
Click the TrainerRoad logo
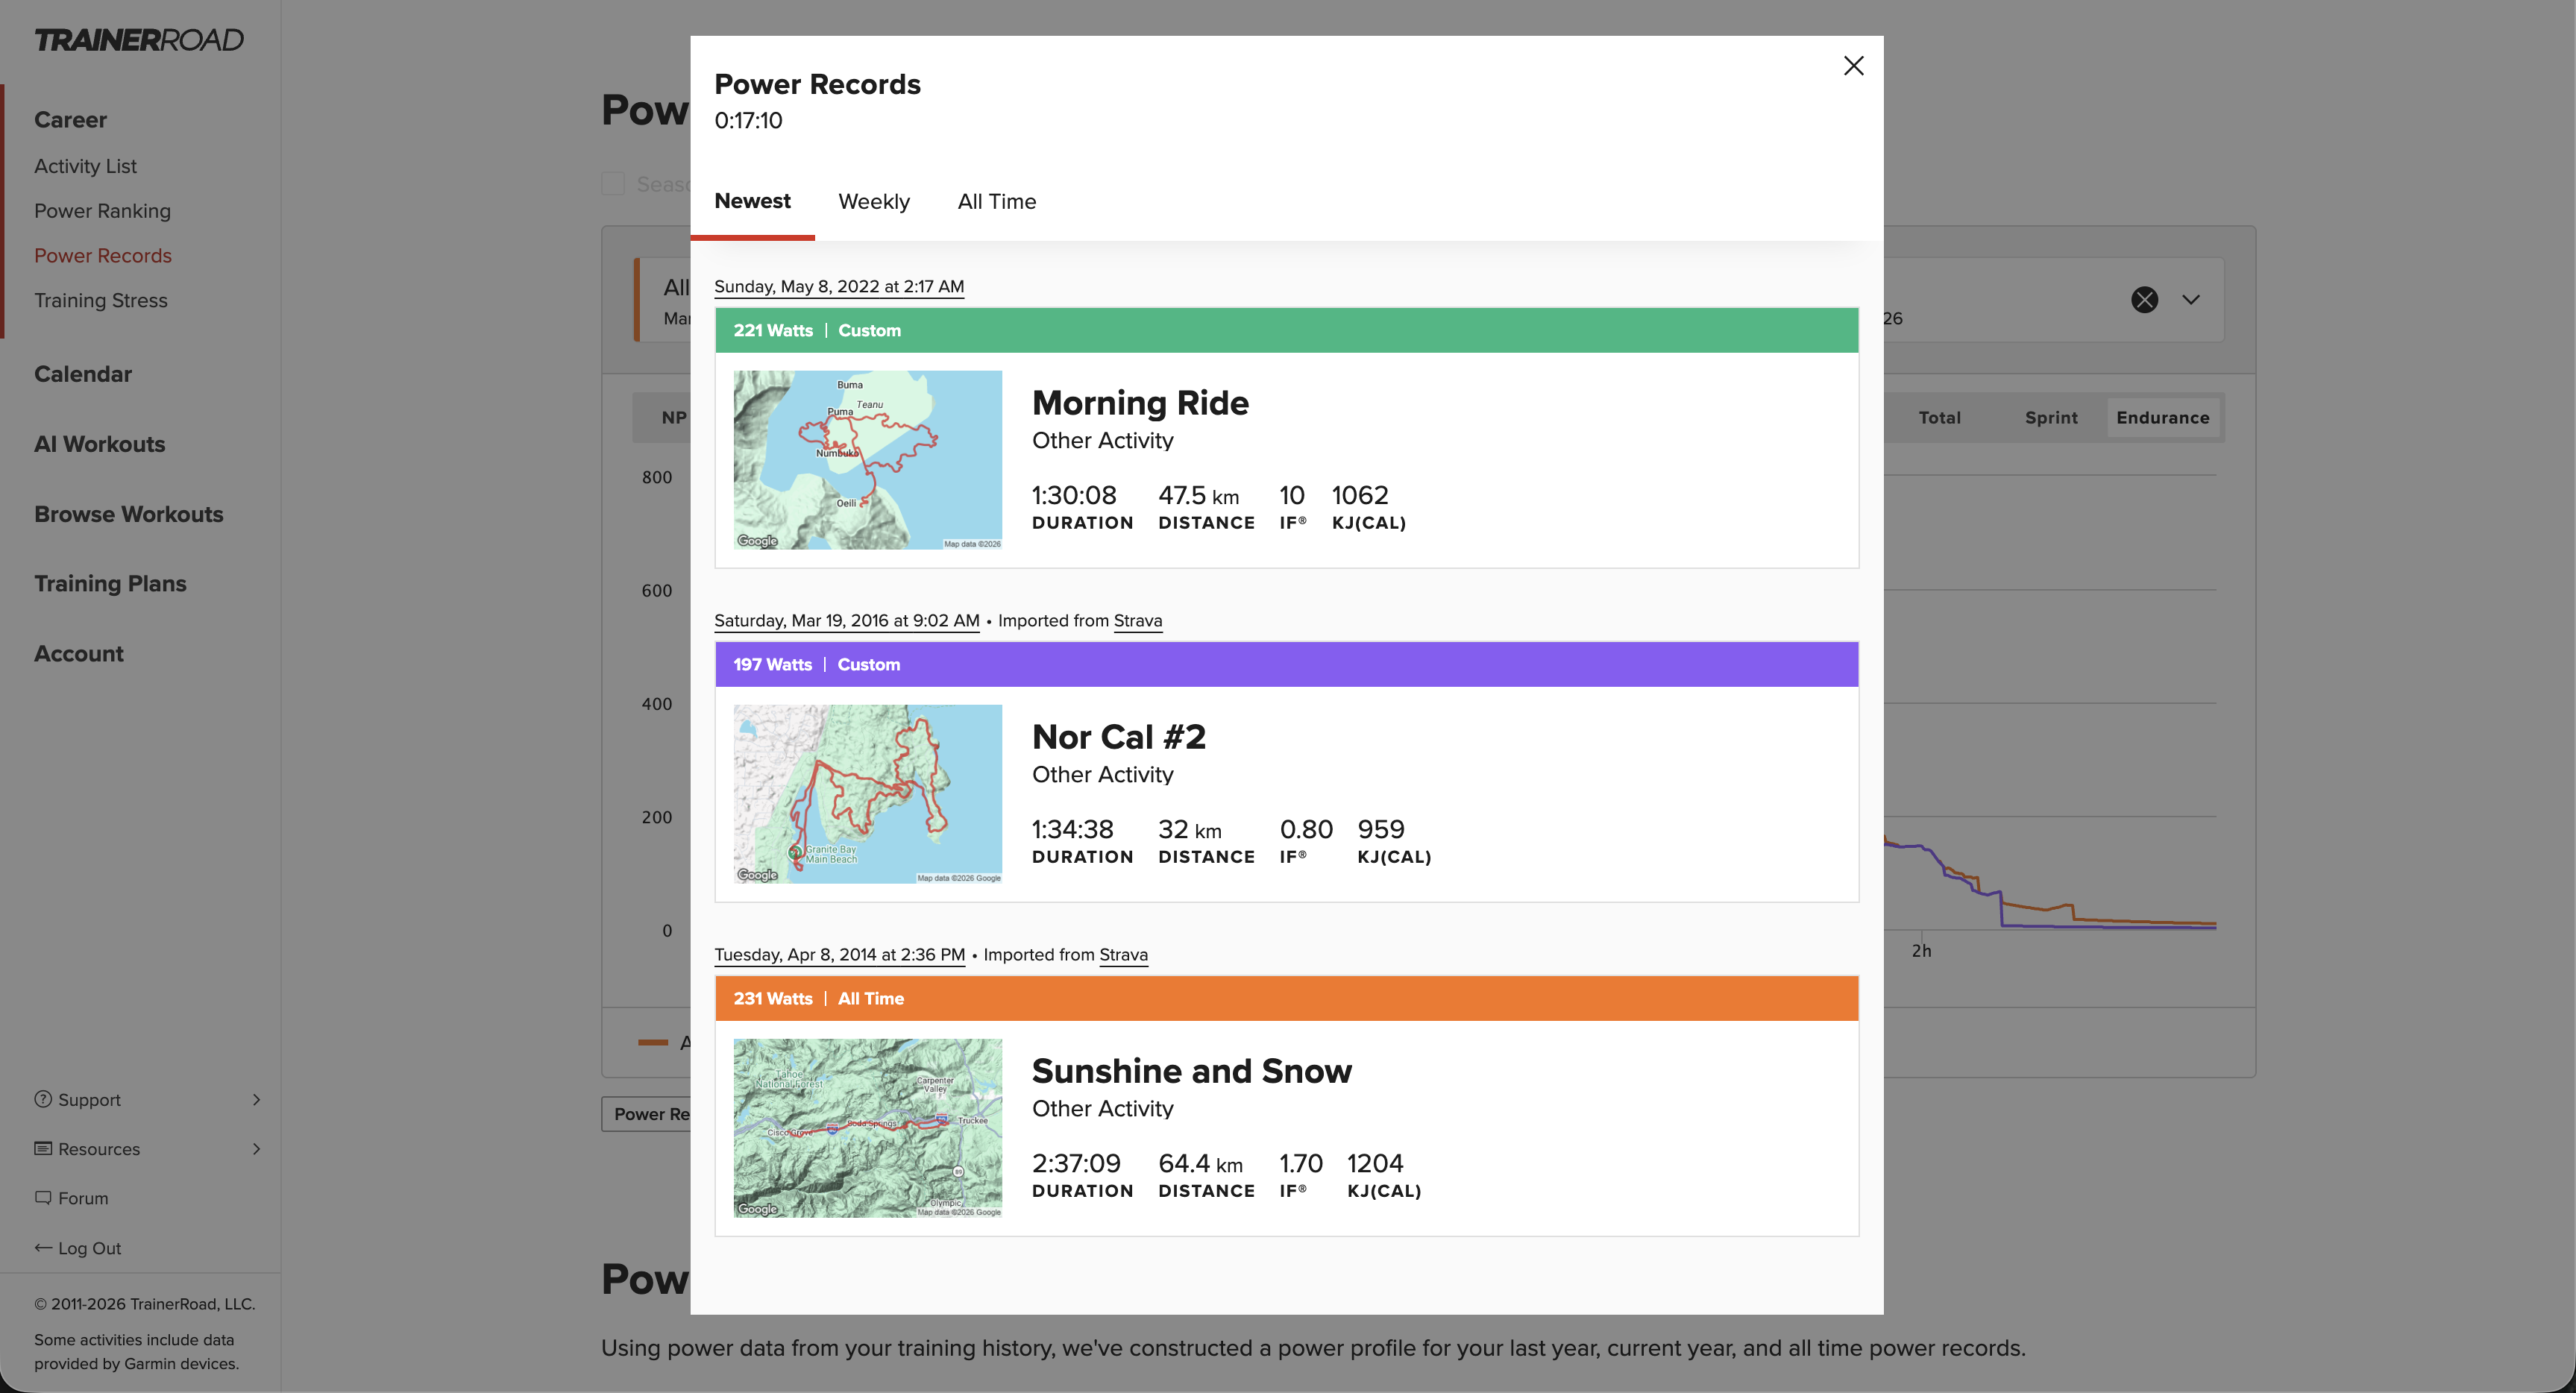[139, 40]
